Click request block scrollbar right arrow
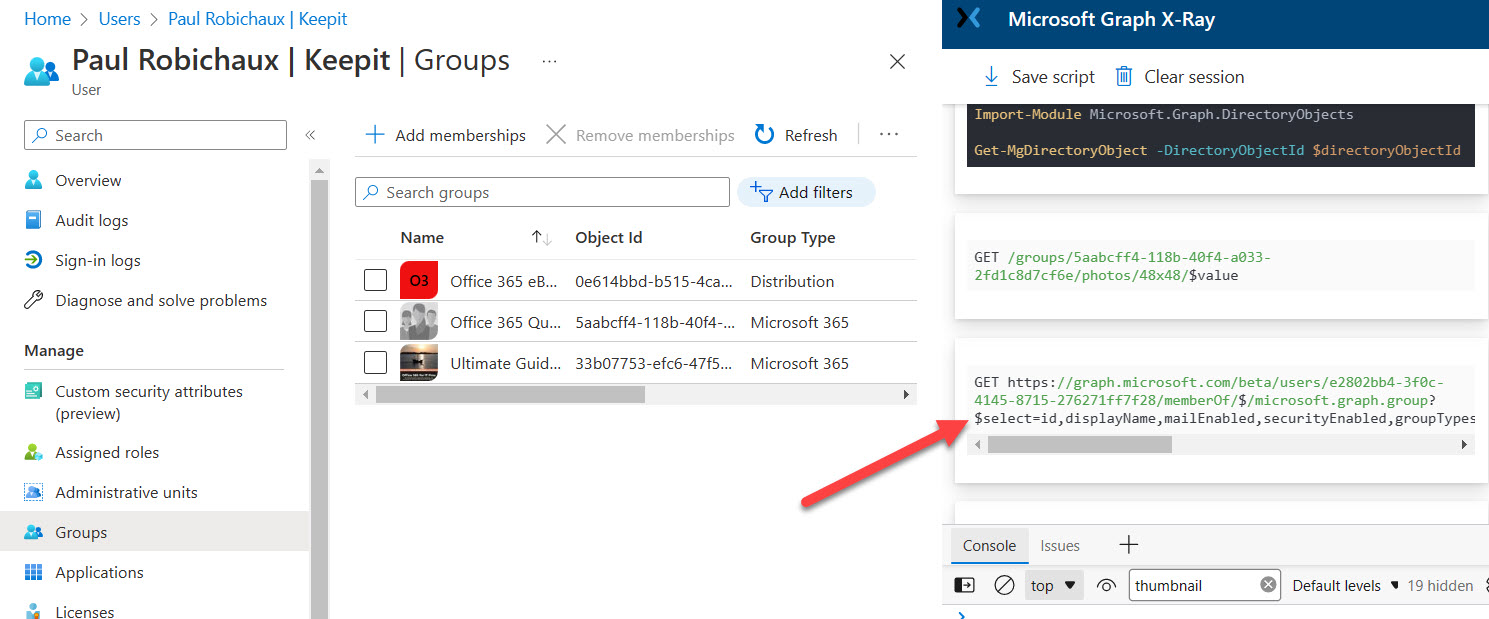 pyautogui.click(x=1465, y=445)
